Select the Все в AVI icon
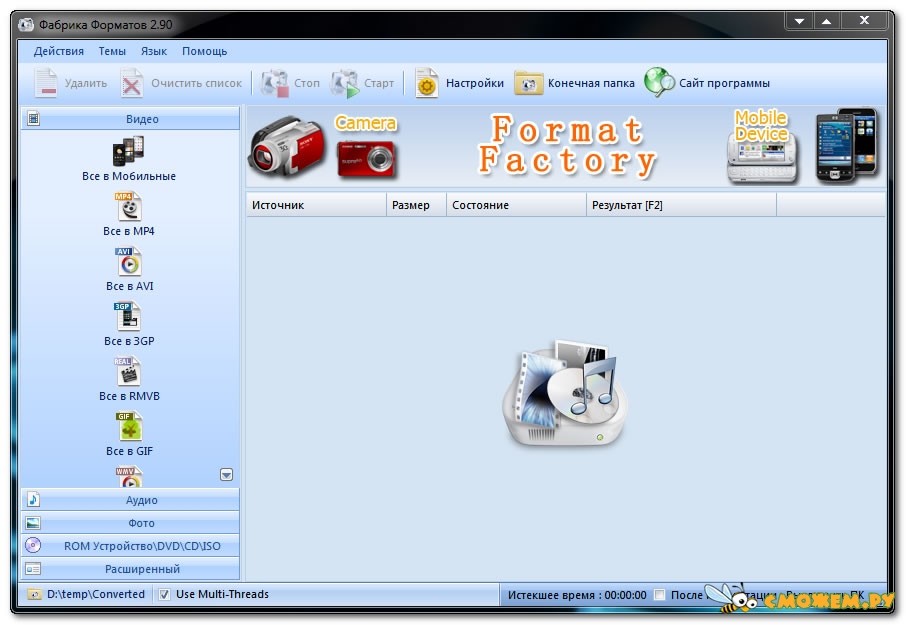906x625 pixels. 129,262
